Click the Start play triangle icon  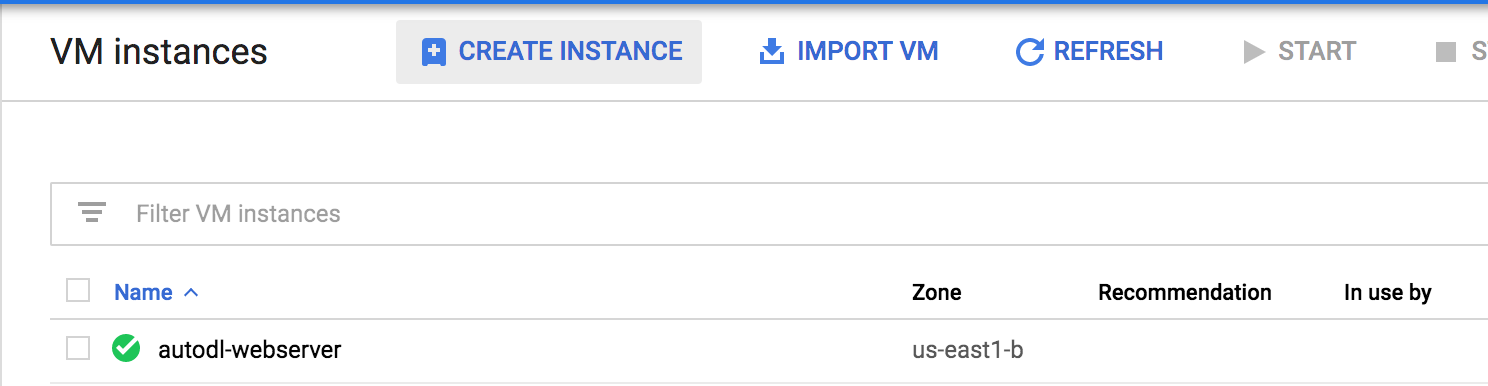tap(1254, 52)
